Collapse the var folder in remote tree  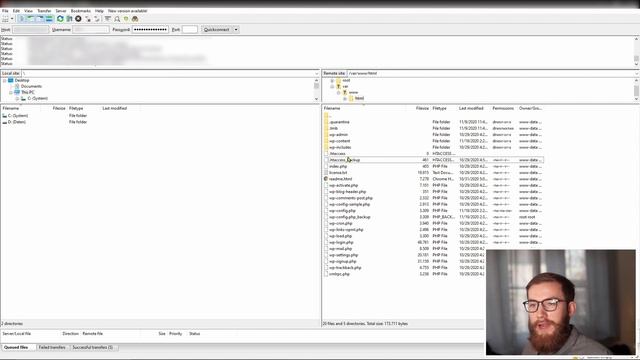coord(332,87)
